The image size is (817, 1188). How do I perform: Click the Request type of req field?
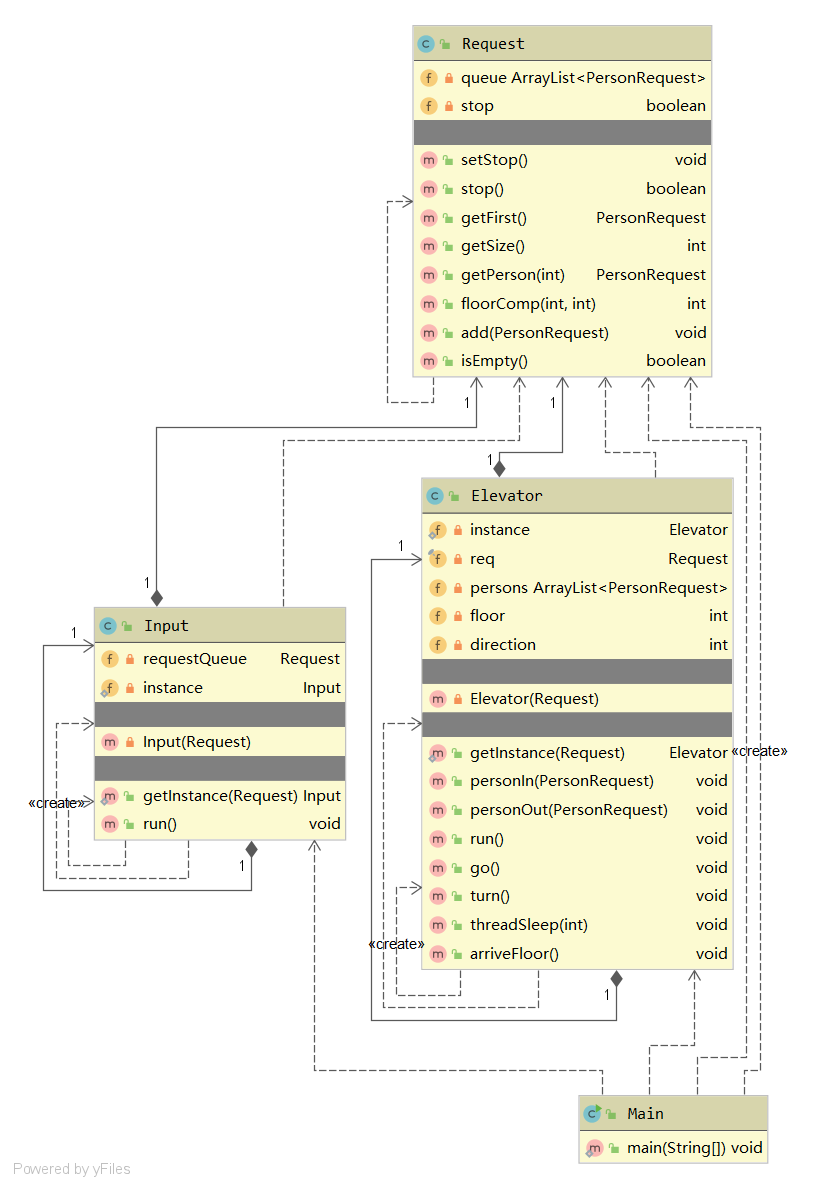coord(697,559)
